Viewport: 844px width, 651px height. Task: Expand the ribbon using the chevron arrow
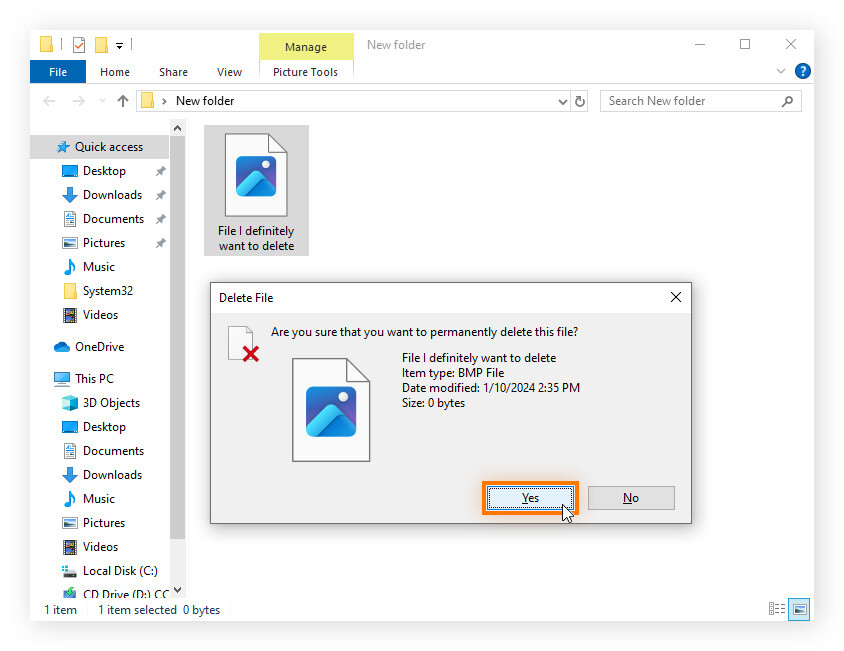(781, 71)
